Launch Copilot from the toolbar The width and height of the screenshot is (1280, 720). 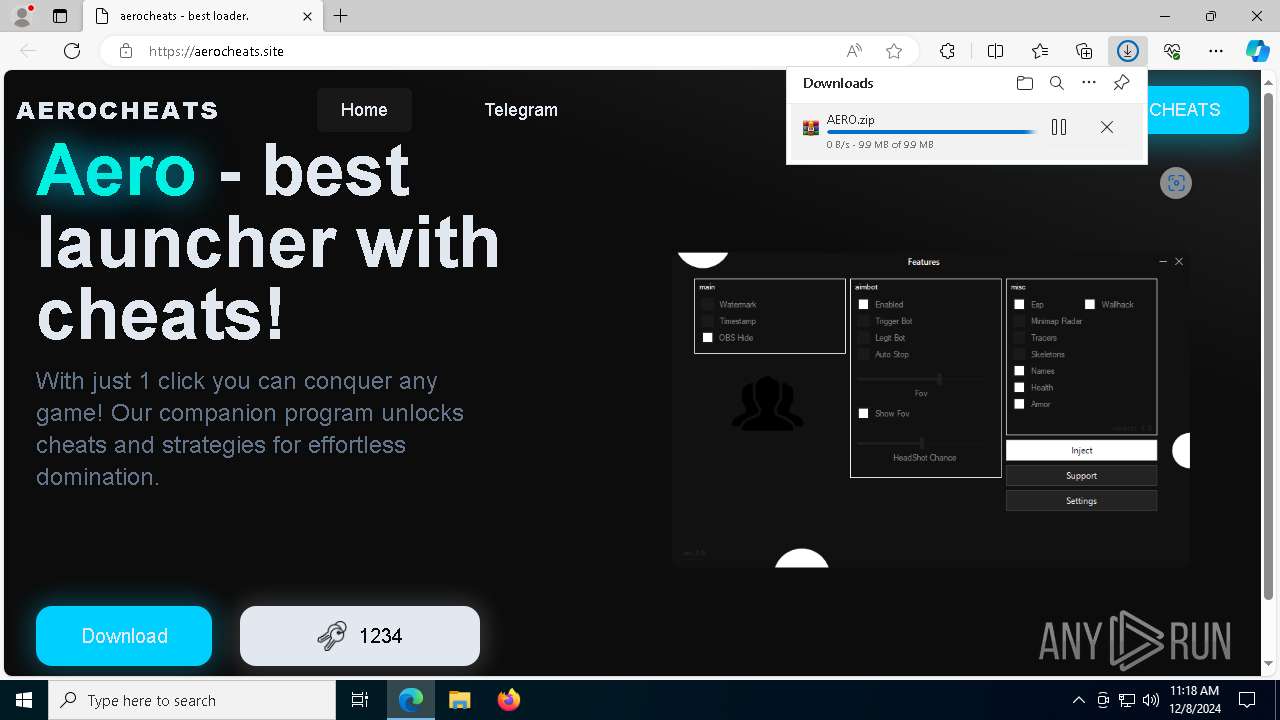pyautogui.click(x=1257, y=51)
